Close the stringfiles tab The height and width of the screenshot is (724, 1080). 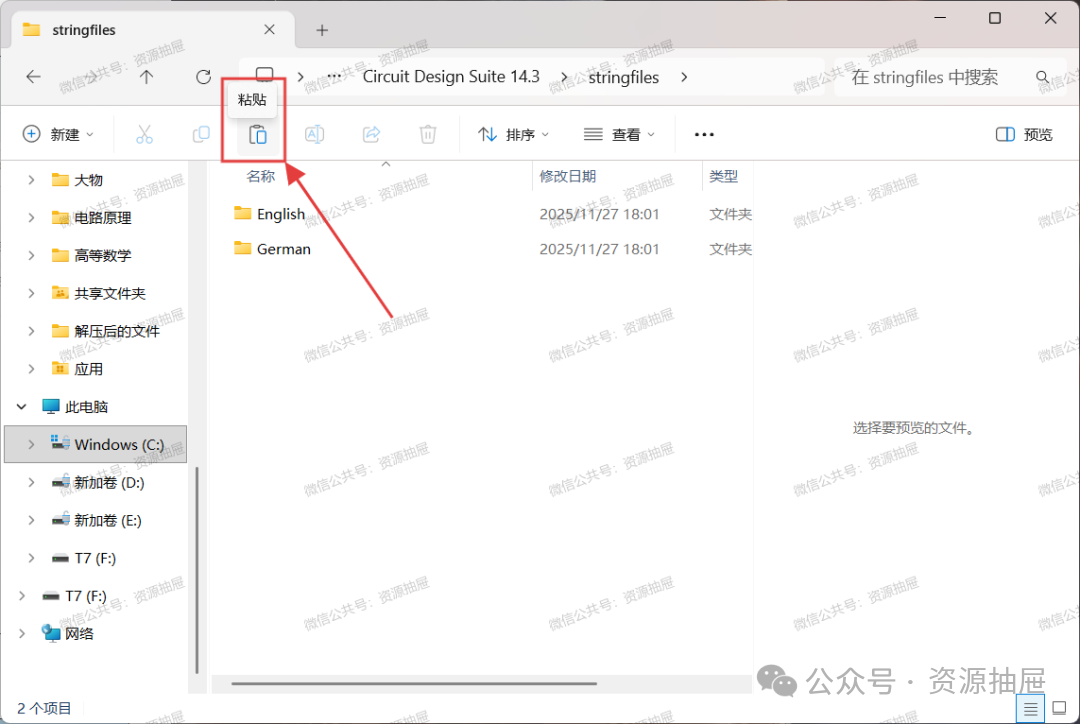pyautogui.click(x=269, y=30)
